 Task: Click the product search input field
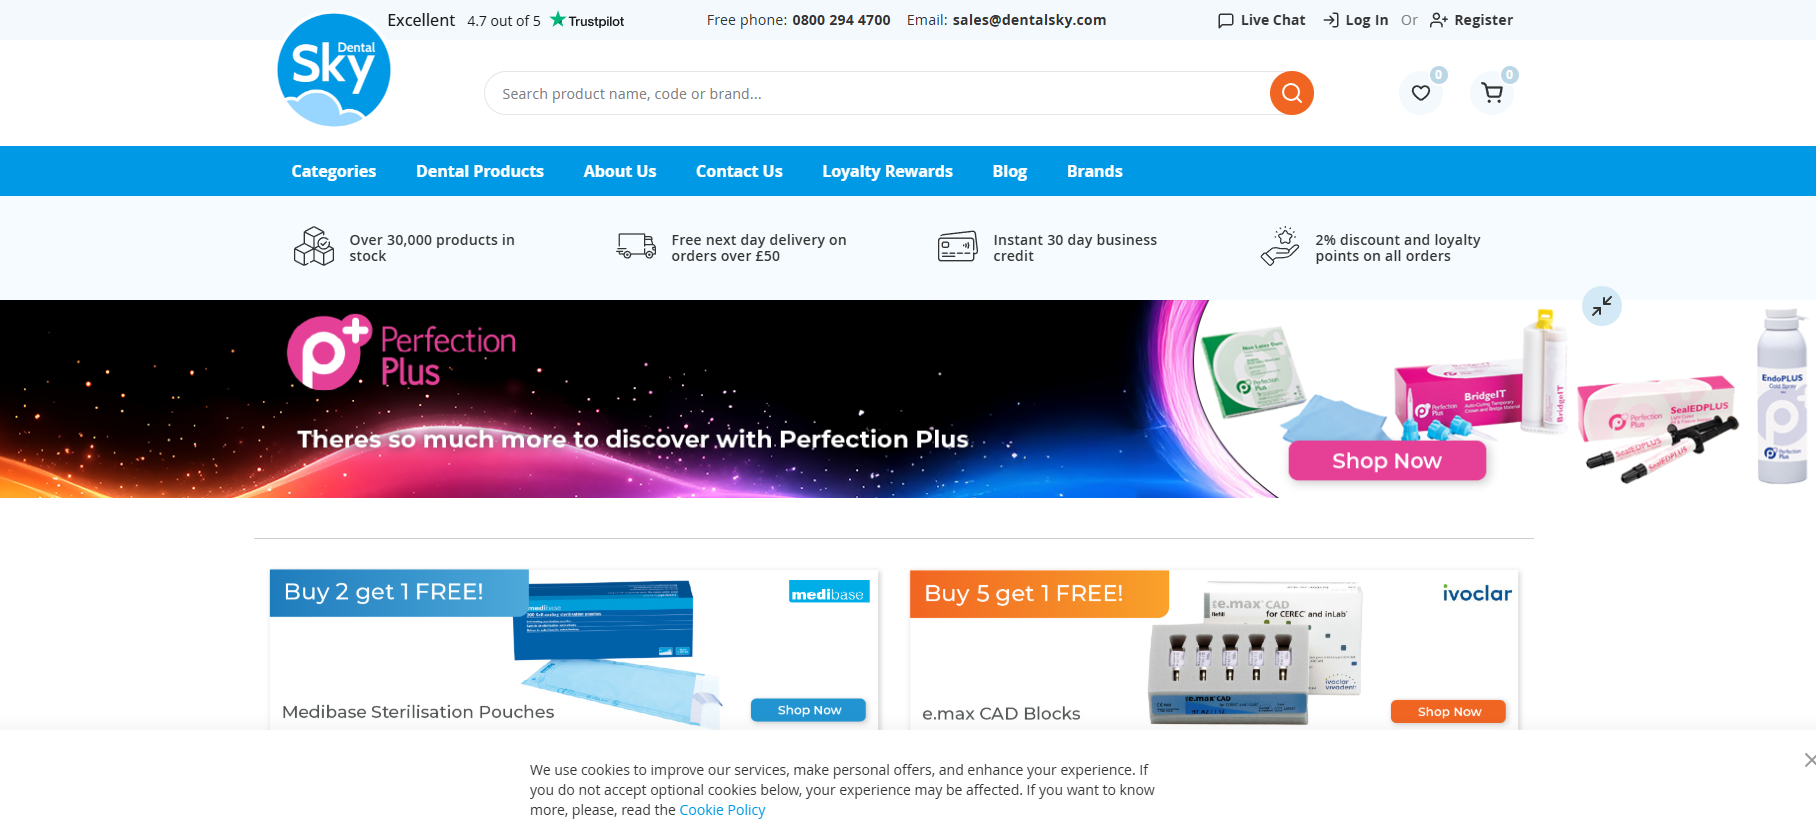(876, 93)
